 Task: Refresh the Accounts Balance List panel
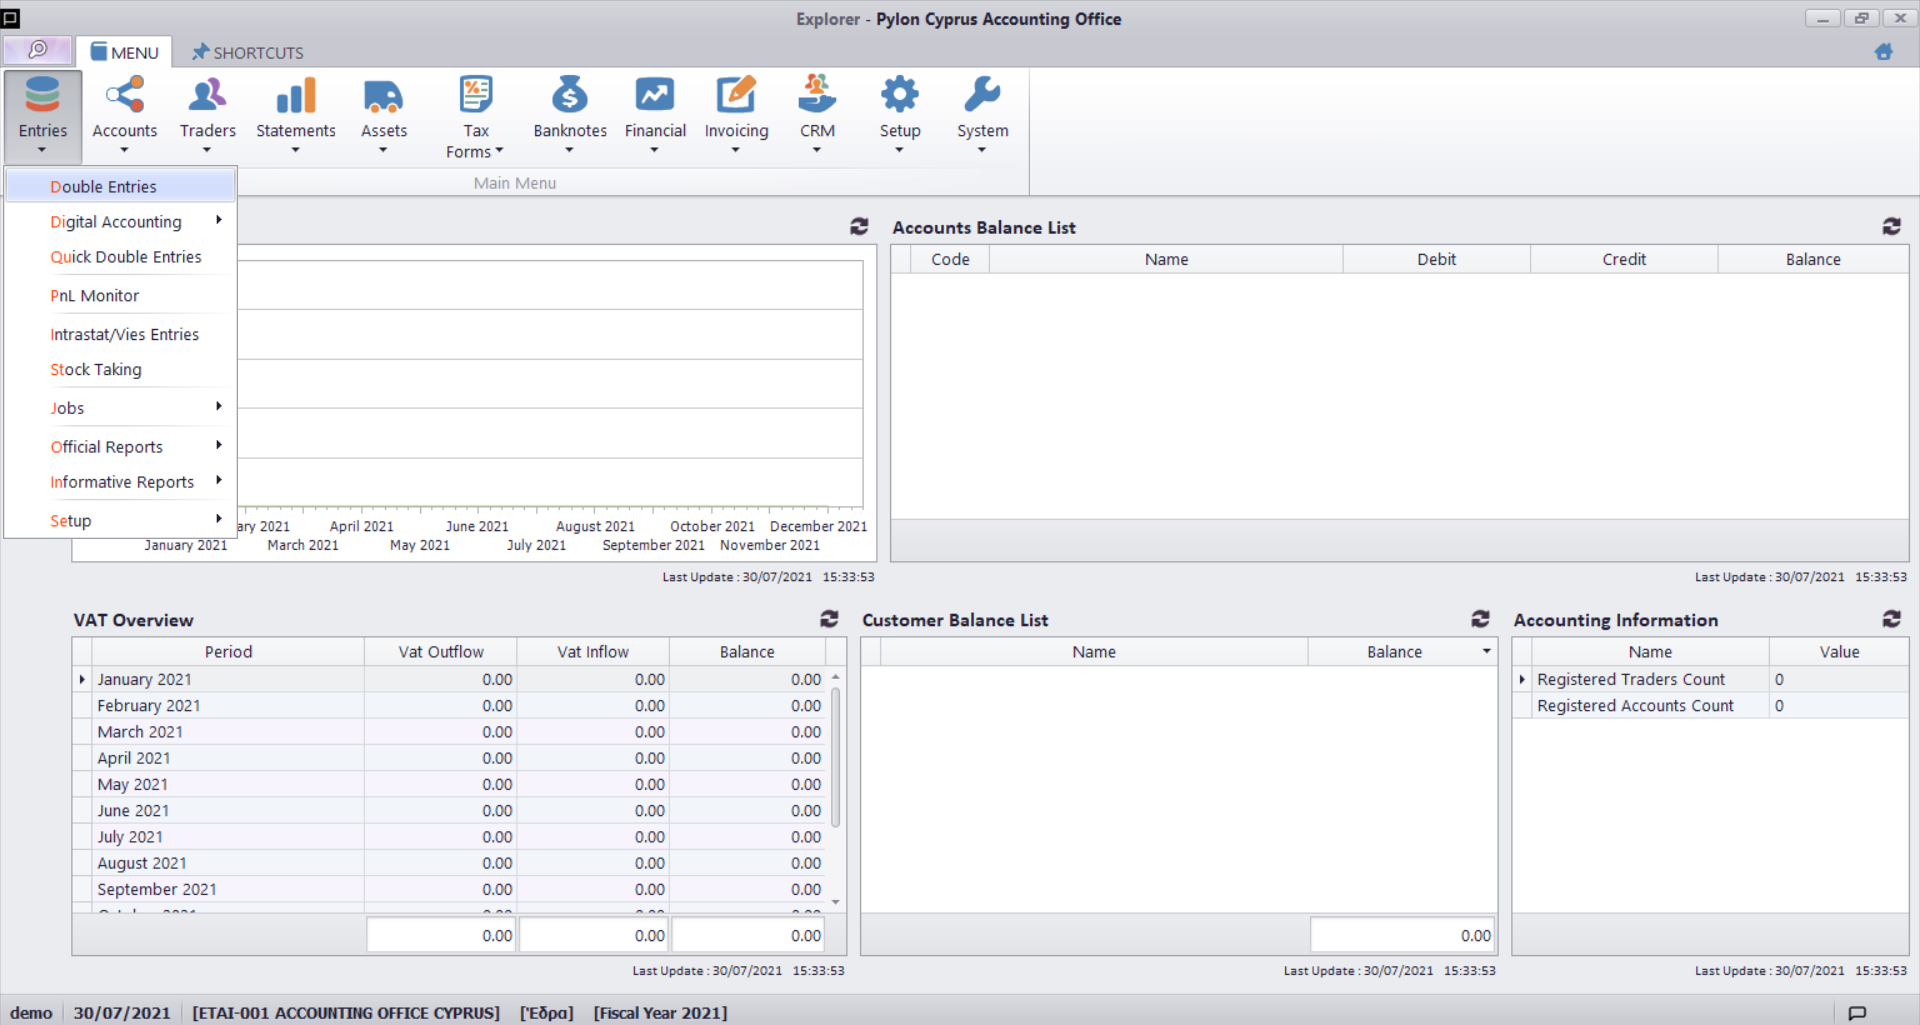click(1891, 227)
